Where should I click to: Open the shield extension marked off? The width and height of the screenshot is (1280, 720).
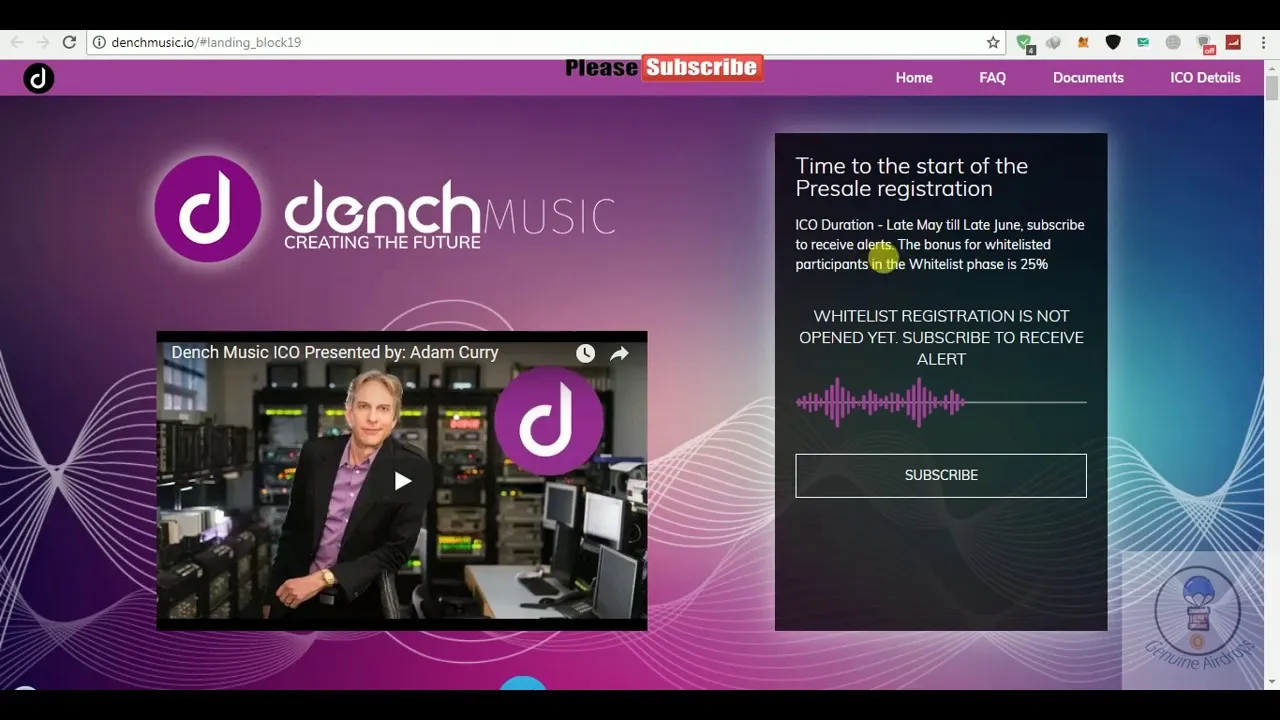pyautogui.click(x=1205, y=43)
